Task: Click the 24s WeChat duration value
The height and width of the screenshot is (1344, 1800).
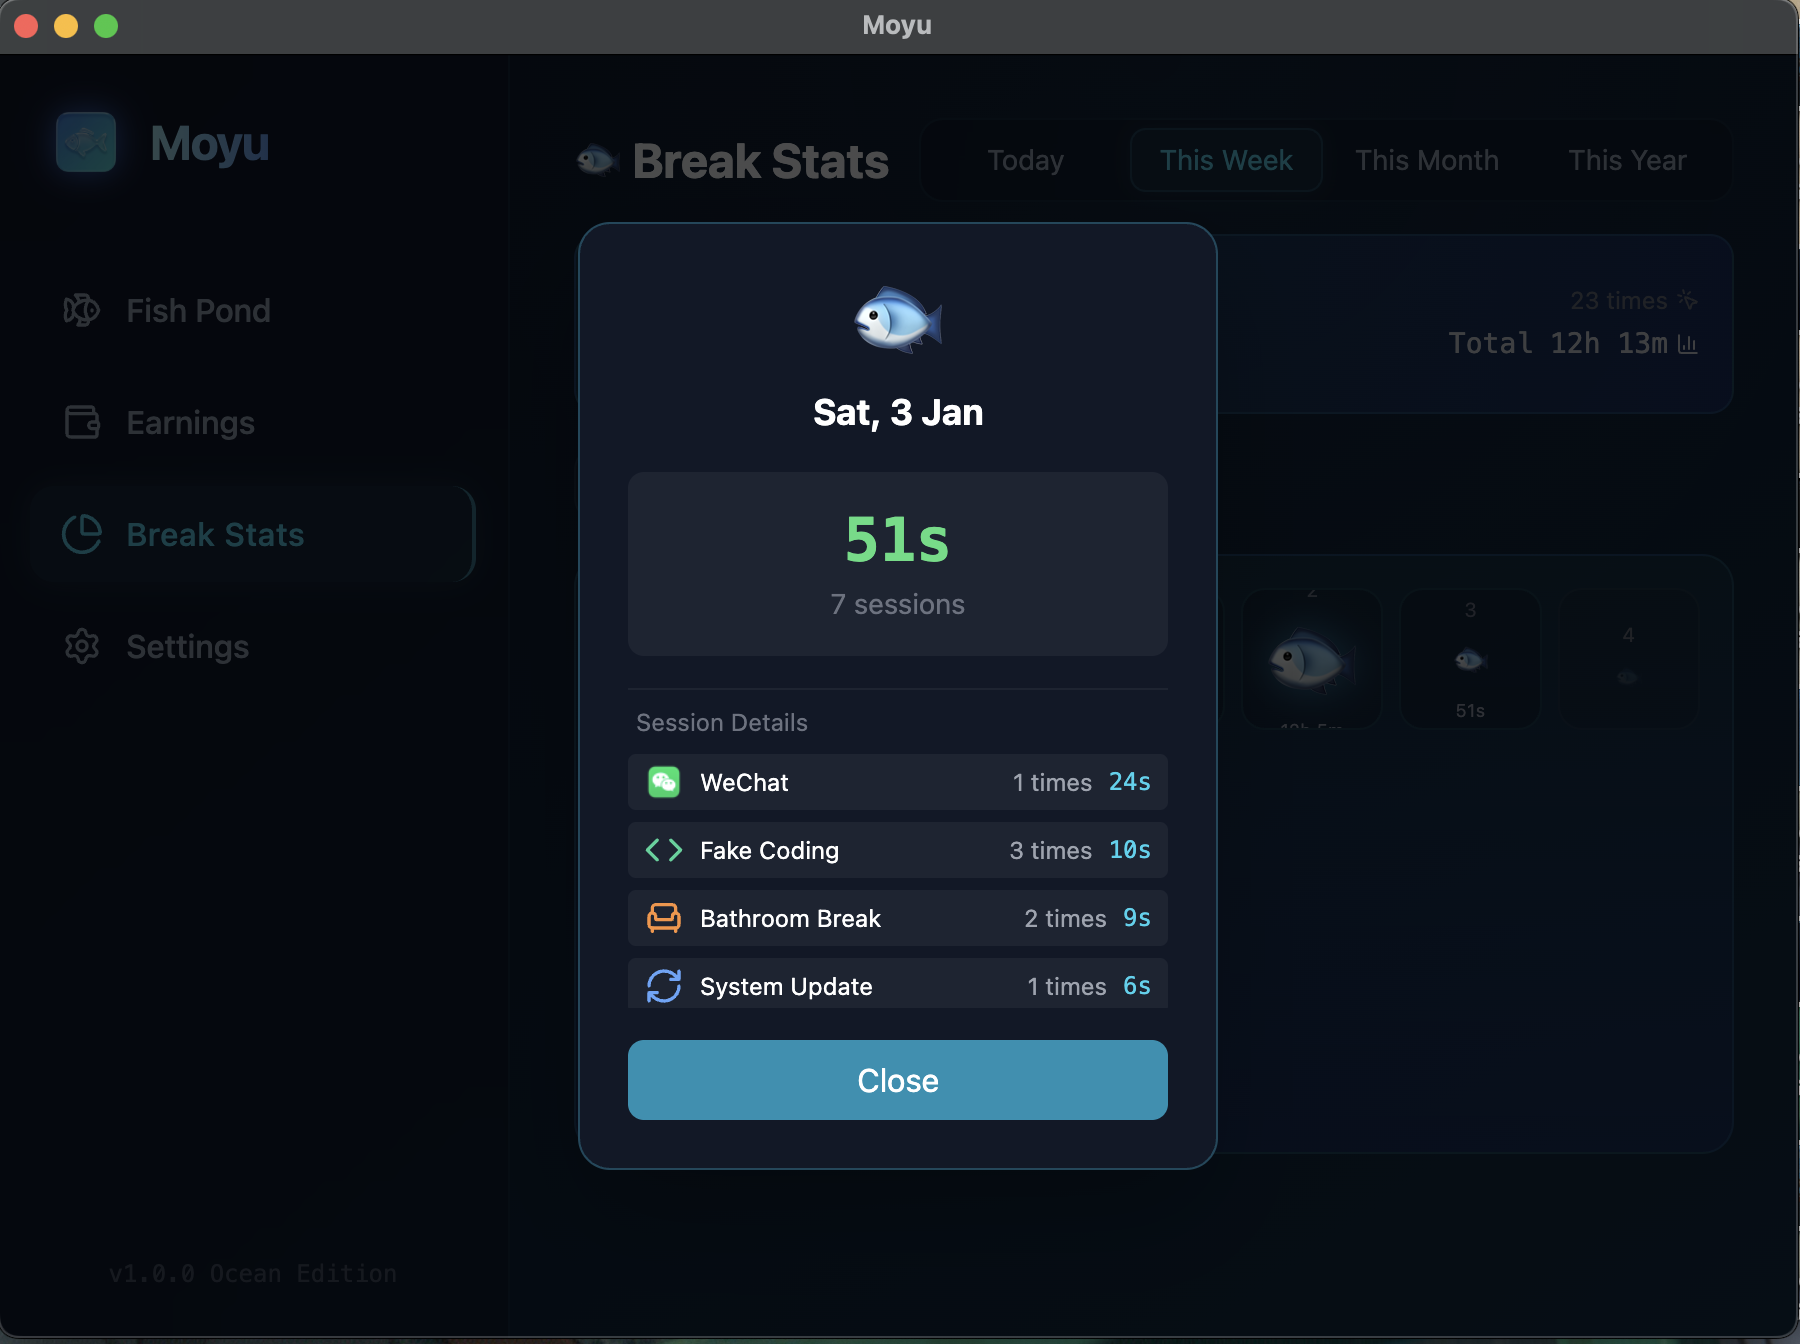Action: pyautogui.click(x=1130, y=782)
